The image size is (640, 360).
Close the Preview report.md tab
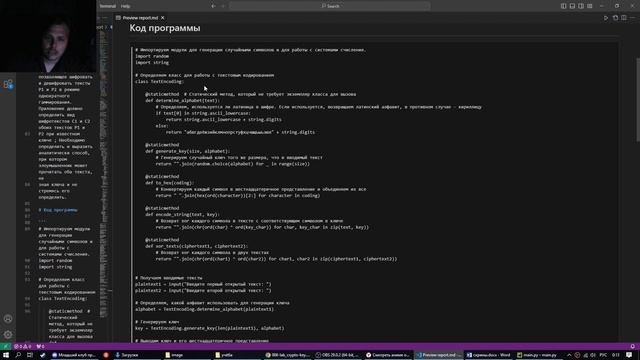(162, 18)
